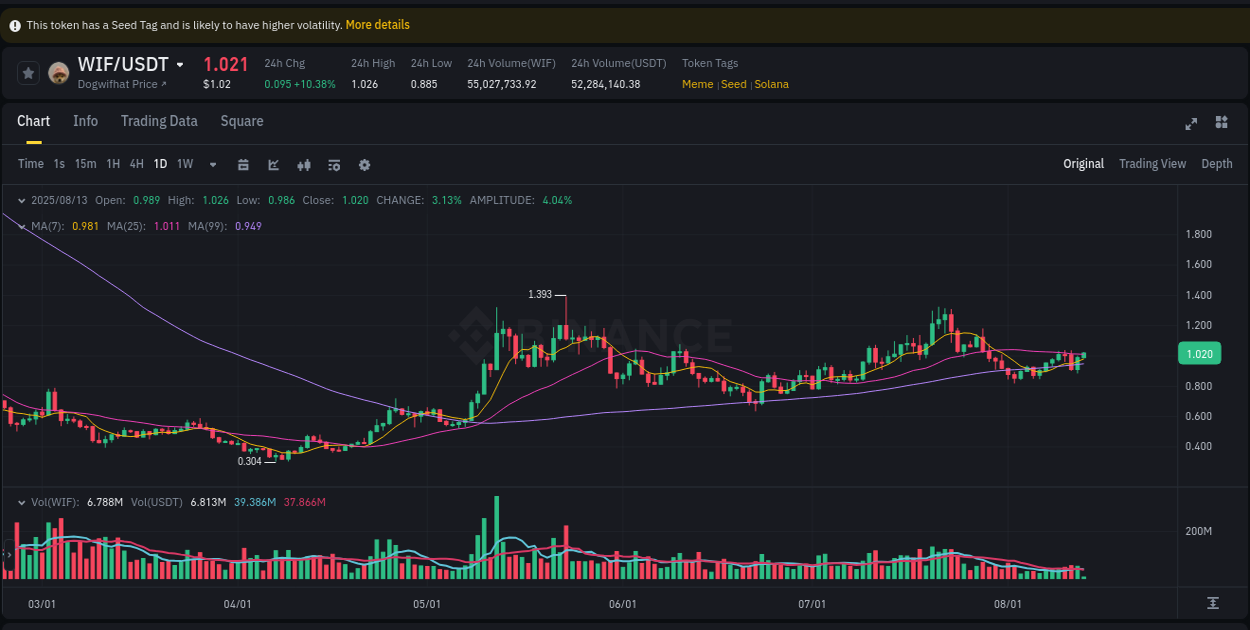This screenshot has height=630, width=1250.
Task: Expand the chart to fullscreen
Action: [x=1191, y=122]
